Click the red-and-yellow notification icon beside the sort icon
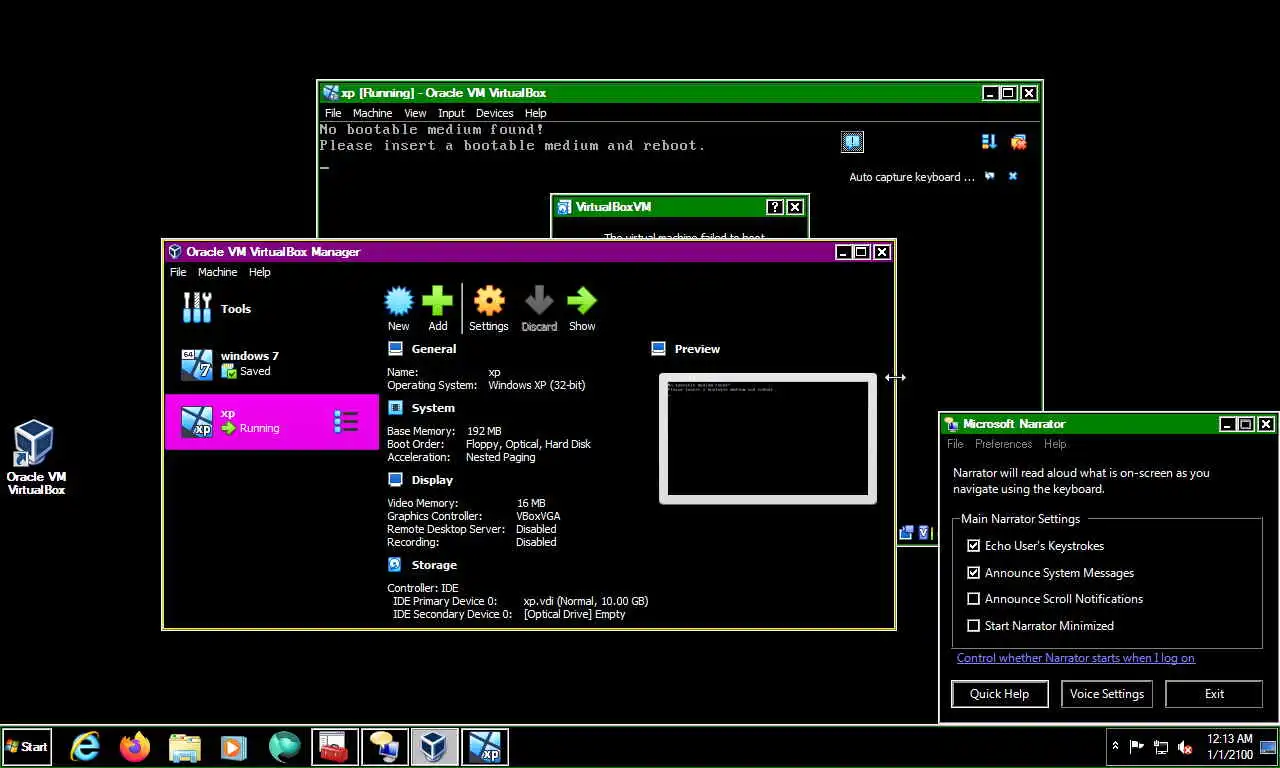 pos(1018,142)
